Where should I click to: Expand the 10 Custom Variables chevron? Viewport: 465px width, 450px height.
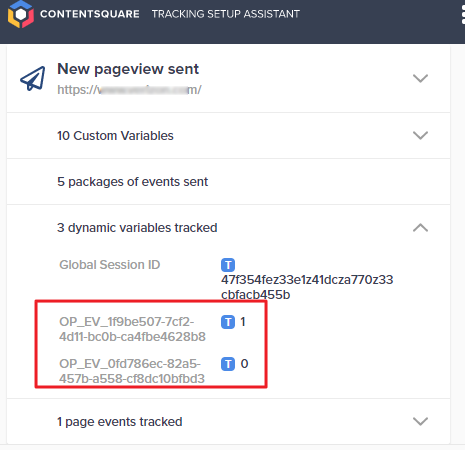point(420,135)
